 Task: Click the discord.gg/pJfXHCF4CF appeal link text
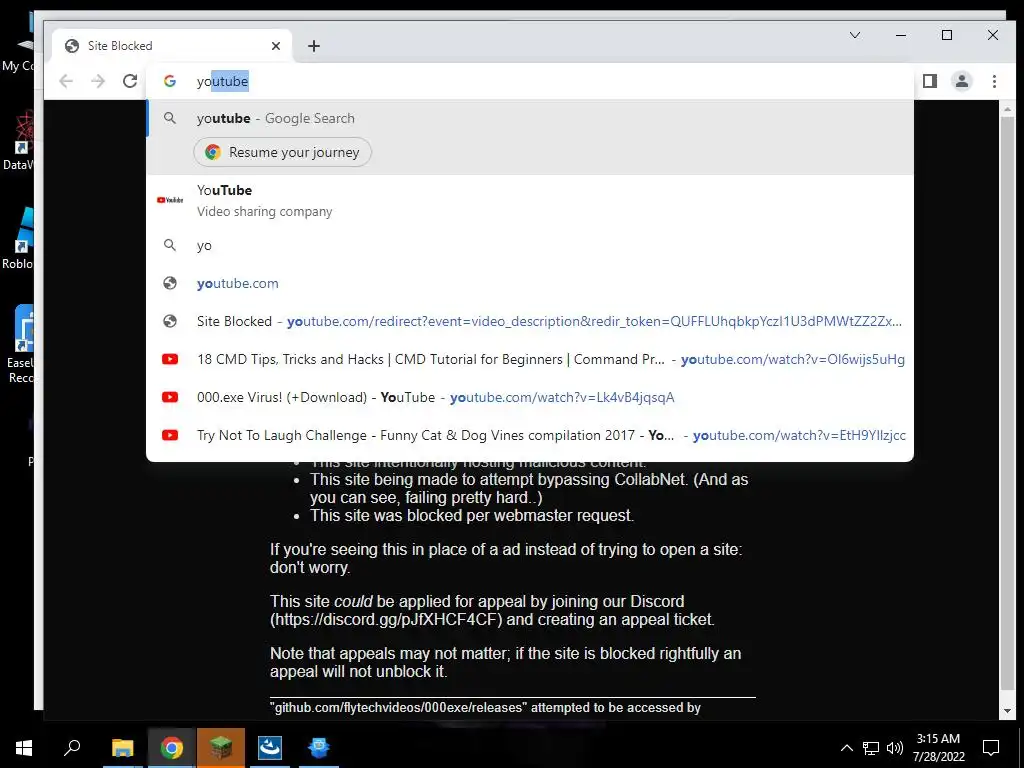(388, 619)
